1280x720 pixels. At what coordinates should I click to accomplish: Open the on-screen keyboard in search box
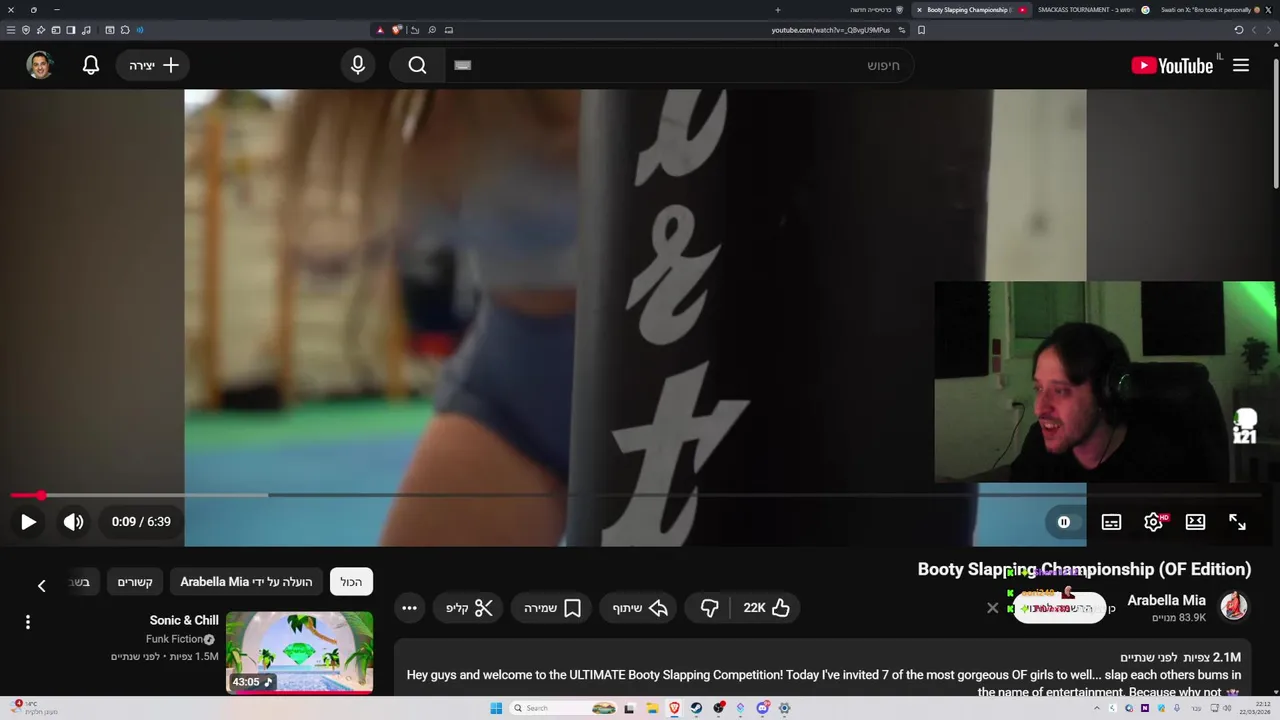tap(462, 65)
